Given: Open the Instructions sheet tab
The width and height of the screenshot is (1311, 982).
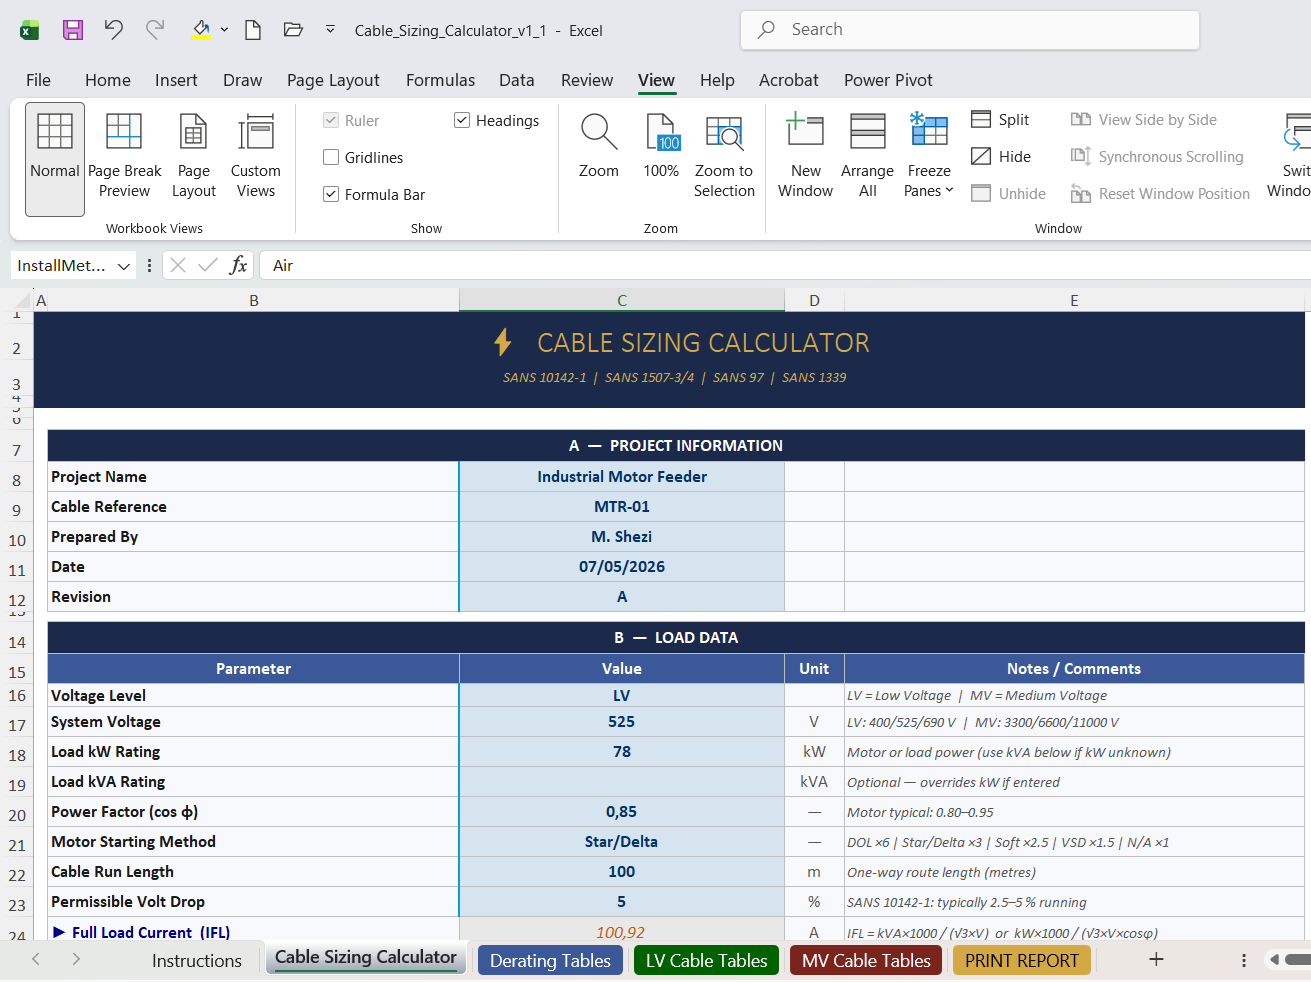Looking at the screenshot, I should [197, 960].
